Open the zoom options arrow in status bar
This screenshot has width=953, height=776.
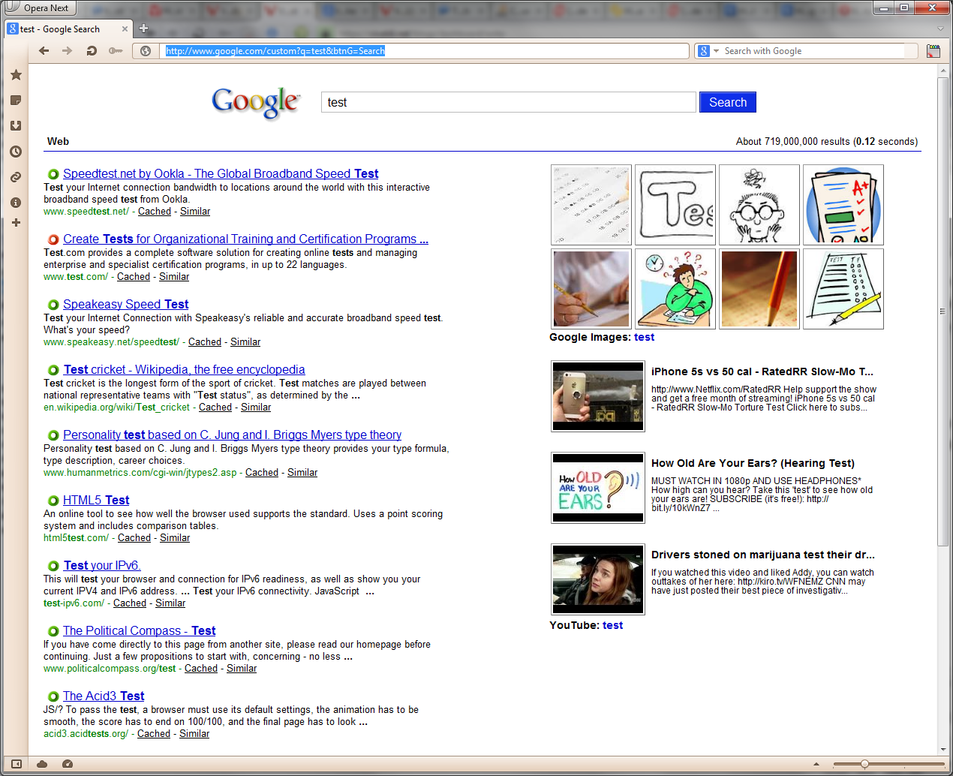(x=816, y=764)
